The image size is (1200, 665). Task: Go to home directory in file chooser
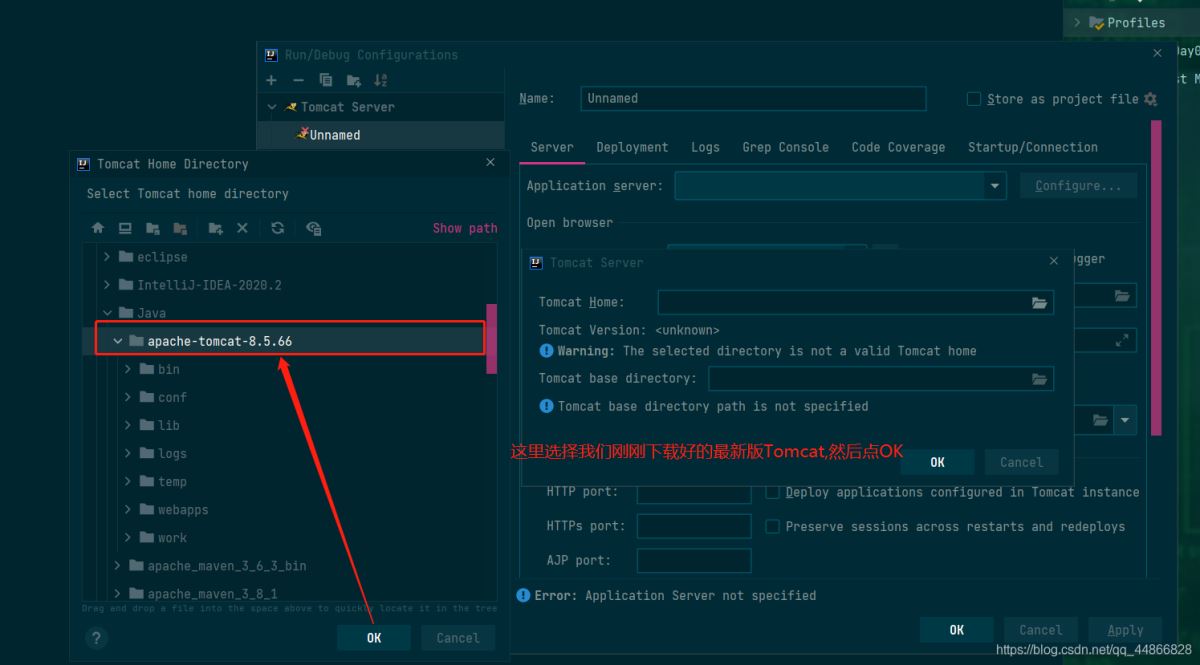pyautogui.click(x=98, y=228)
